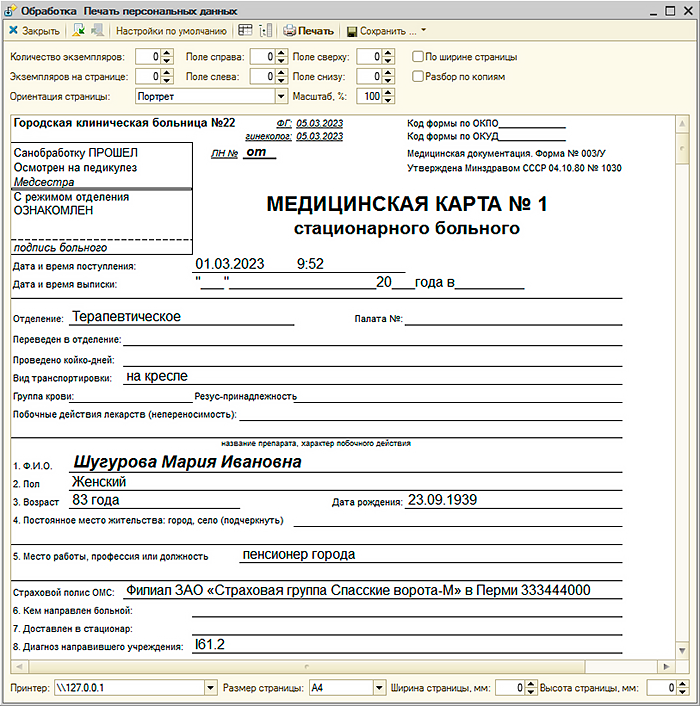Click the Сохранить floppy disk icon
This screenshot has width=700, height=706.
tap(351, 31)
